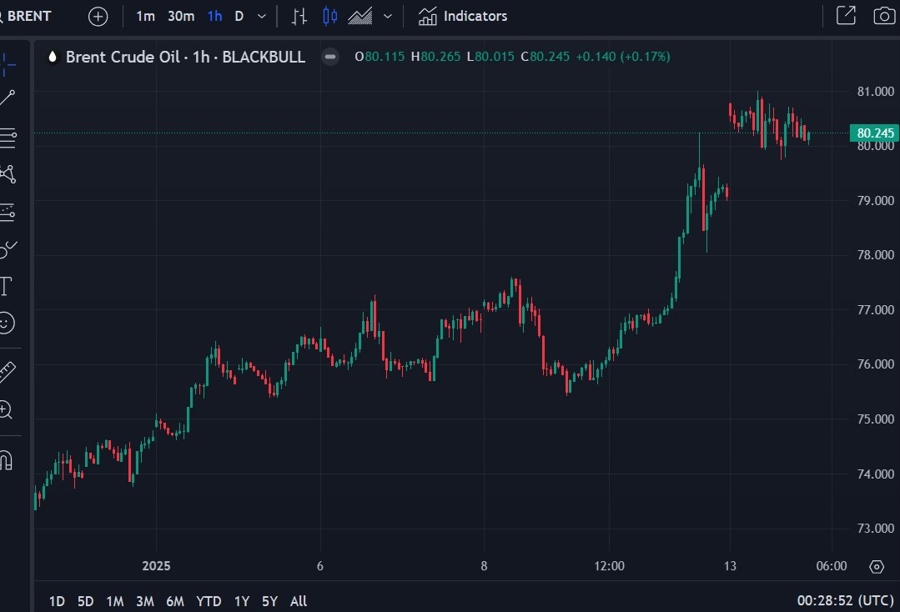The width and height of the screenshot is (900, 612).
Task: Open the forecasting and measurement tools
Action: click(7, 212)
